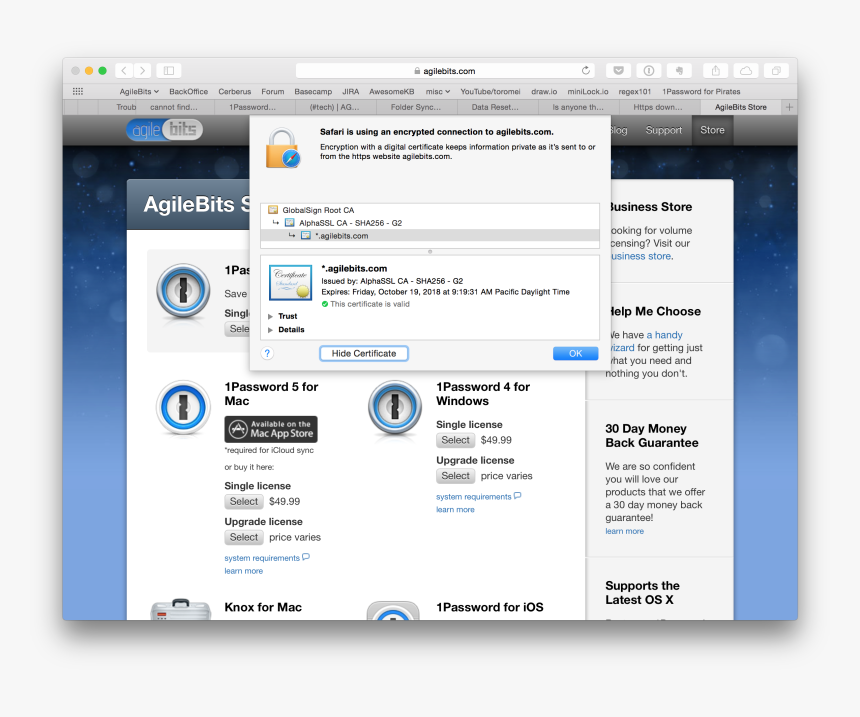Click the certificate thumbnail image
The width and height of the screenshot is (860, 717).
291,282
